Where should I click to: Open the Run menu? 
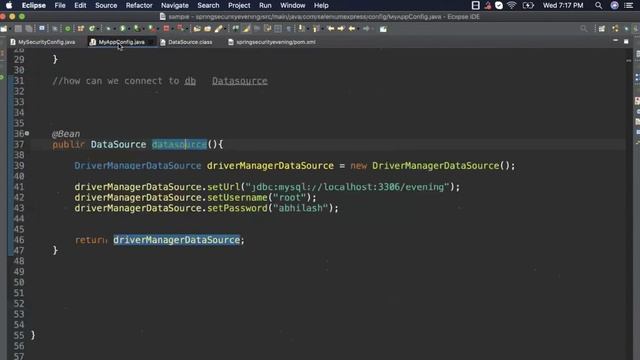[265, 5]
